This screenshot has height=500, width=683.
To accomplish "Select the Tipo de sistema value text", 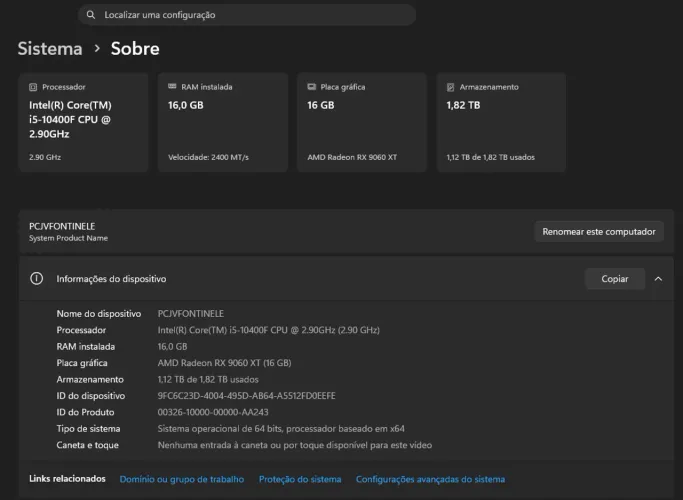I will [x=281, y=429].
